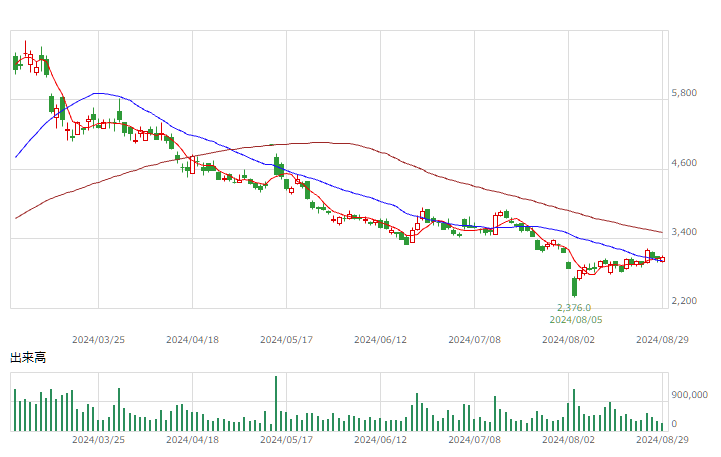Click 2024/04/18 date under the price chart
Viewport: 721px width, 457px height.
[192, 340]
